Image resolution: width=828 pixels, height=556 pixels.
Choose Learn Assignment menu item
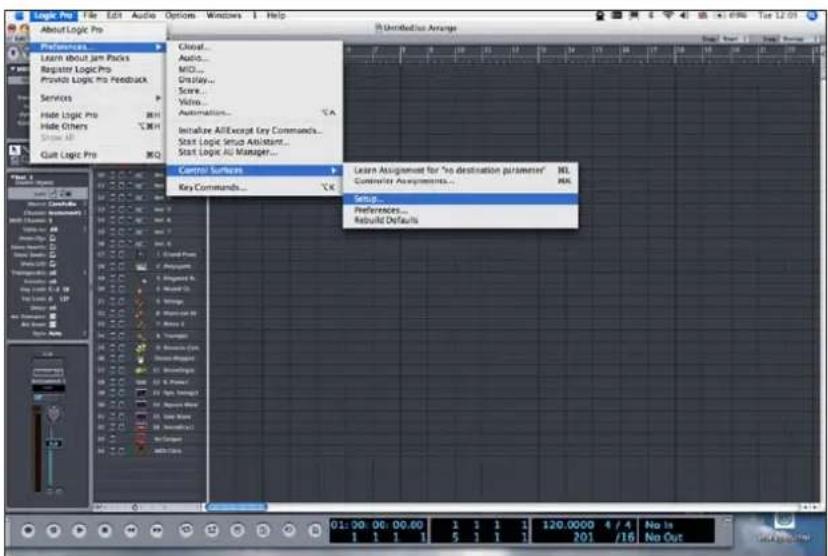coord(460,171)
